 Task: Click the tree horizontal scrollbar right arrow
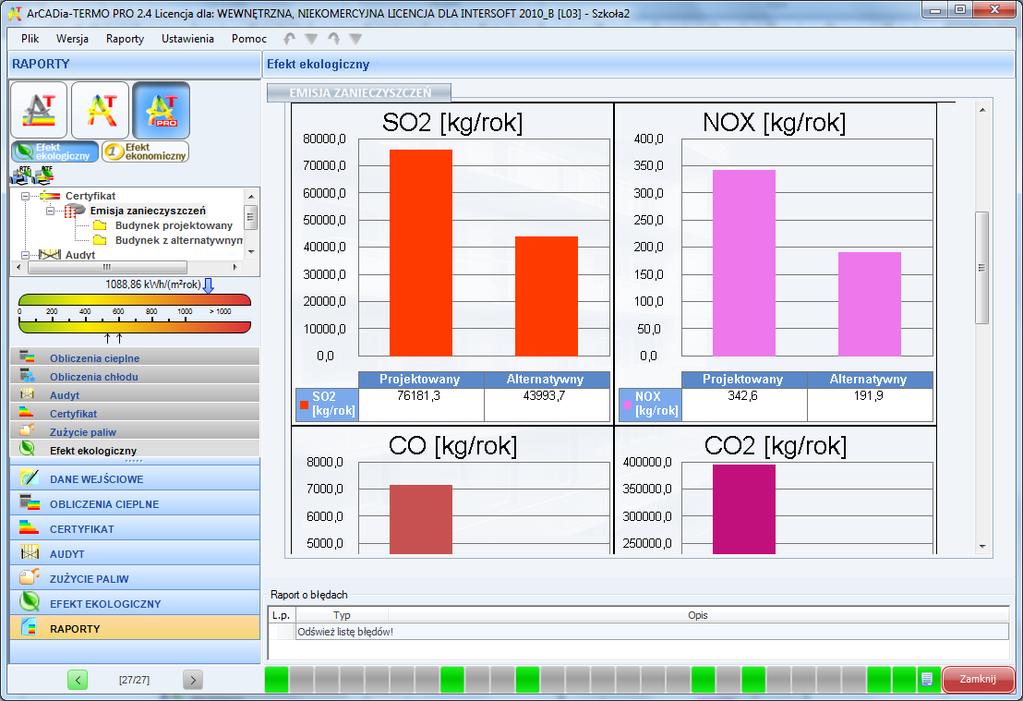click(x=236, y=267)
